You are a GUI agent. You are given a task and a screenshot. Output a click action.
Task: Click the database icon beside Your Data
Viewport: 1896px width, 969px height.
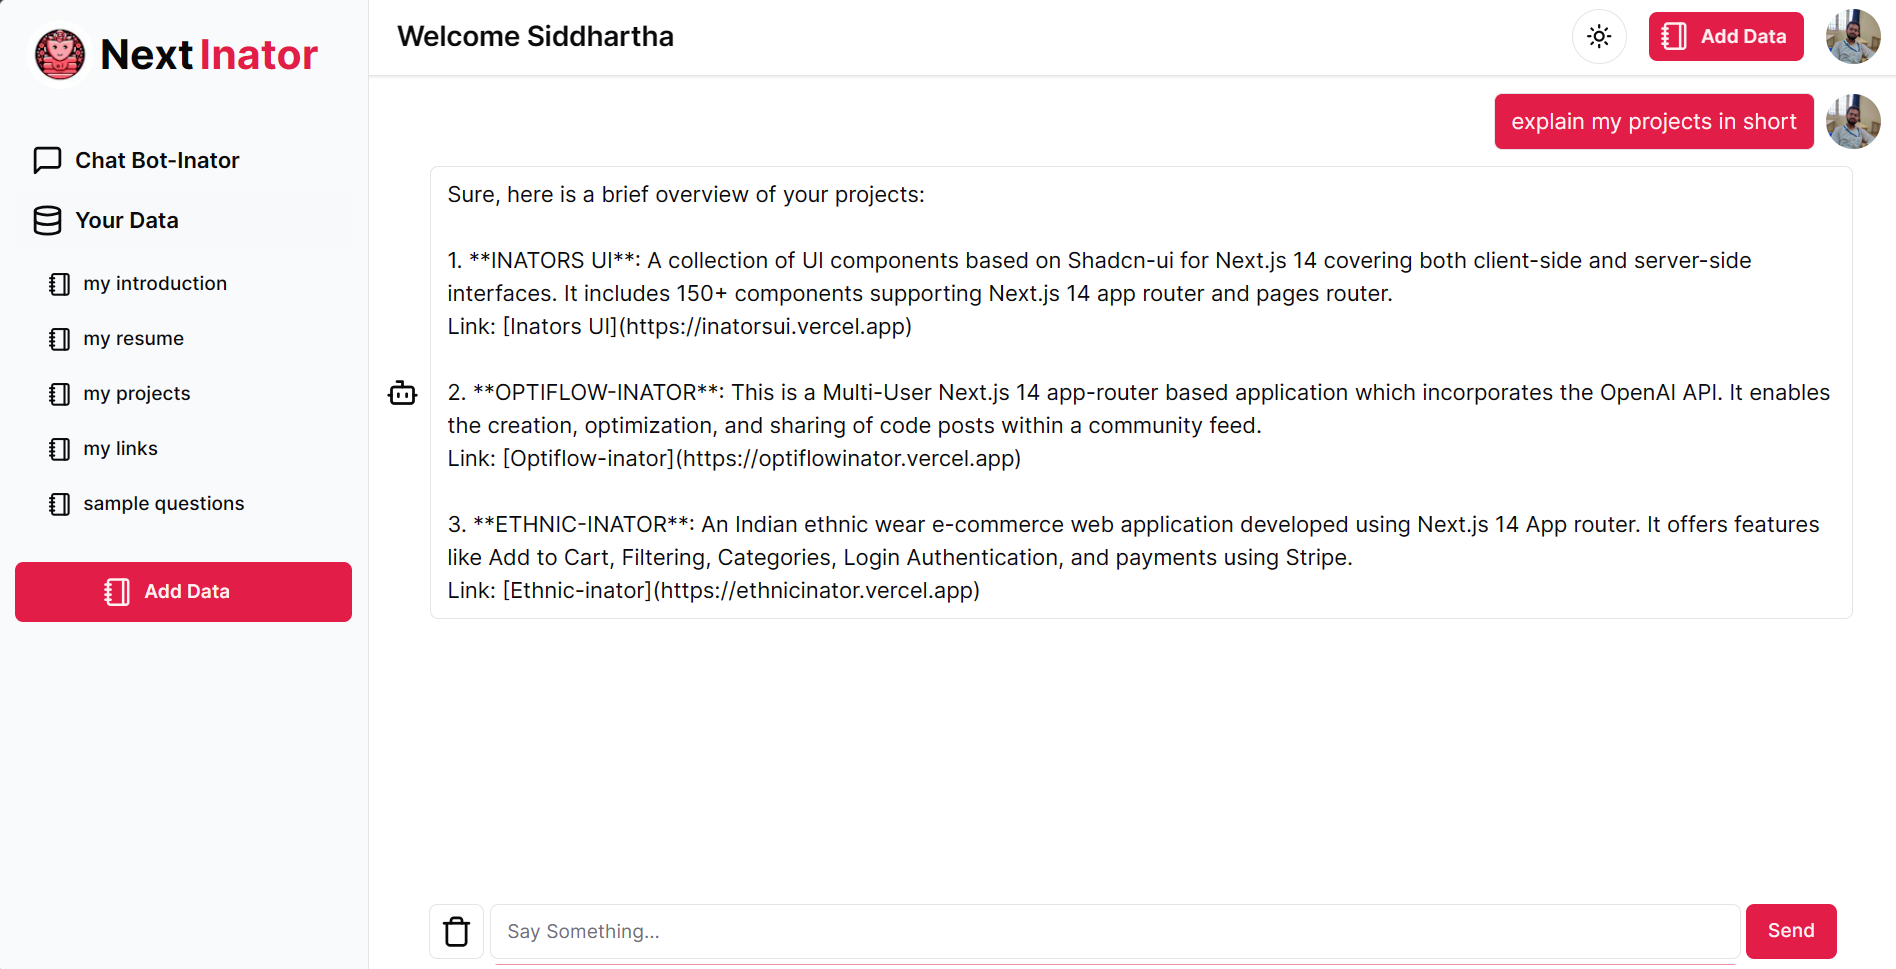[x=47, y=221]
